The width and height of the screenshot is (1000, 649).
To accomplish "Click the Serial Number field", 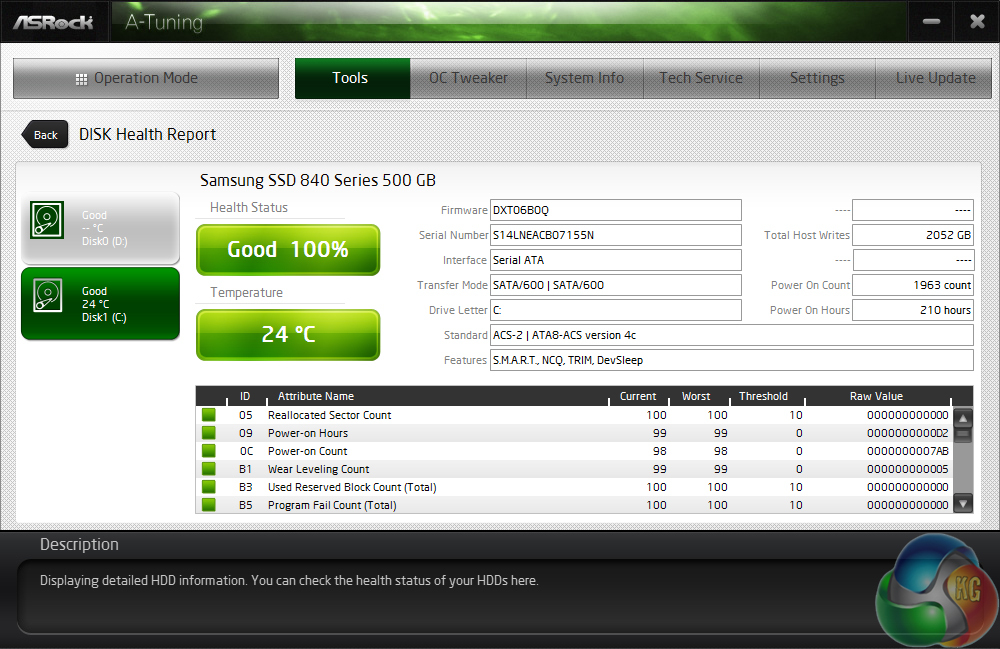I will tap(615, 235).
